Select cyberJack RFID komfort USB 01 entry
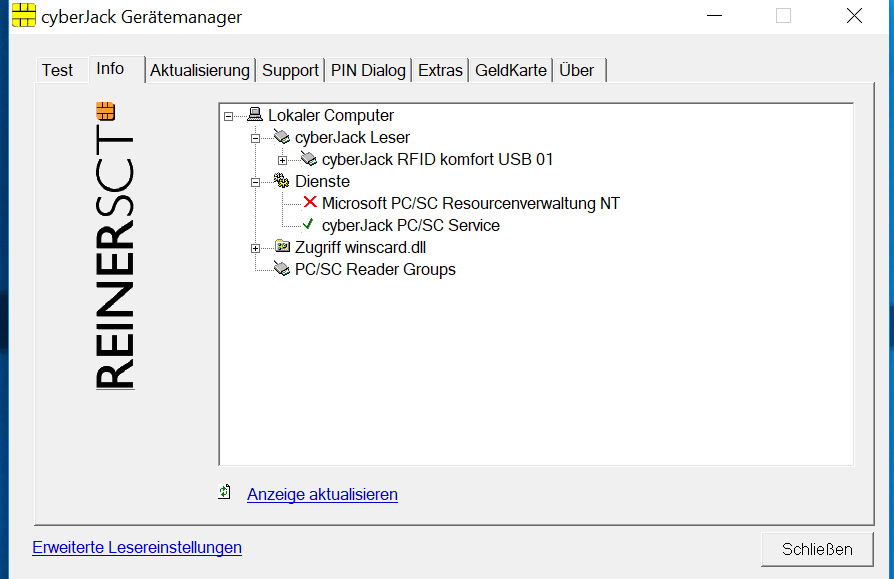Screen dimensions: 894x579 pos(437,160)
